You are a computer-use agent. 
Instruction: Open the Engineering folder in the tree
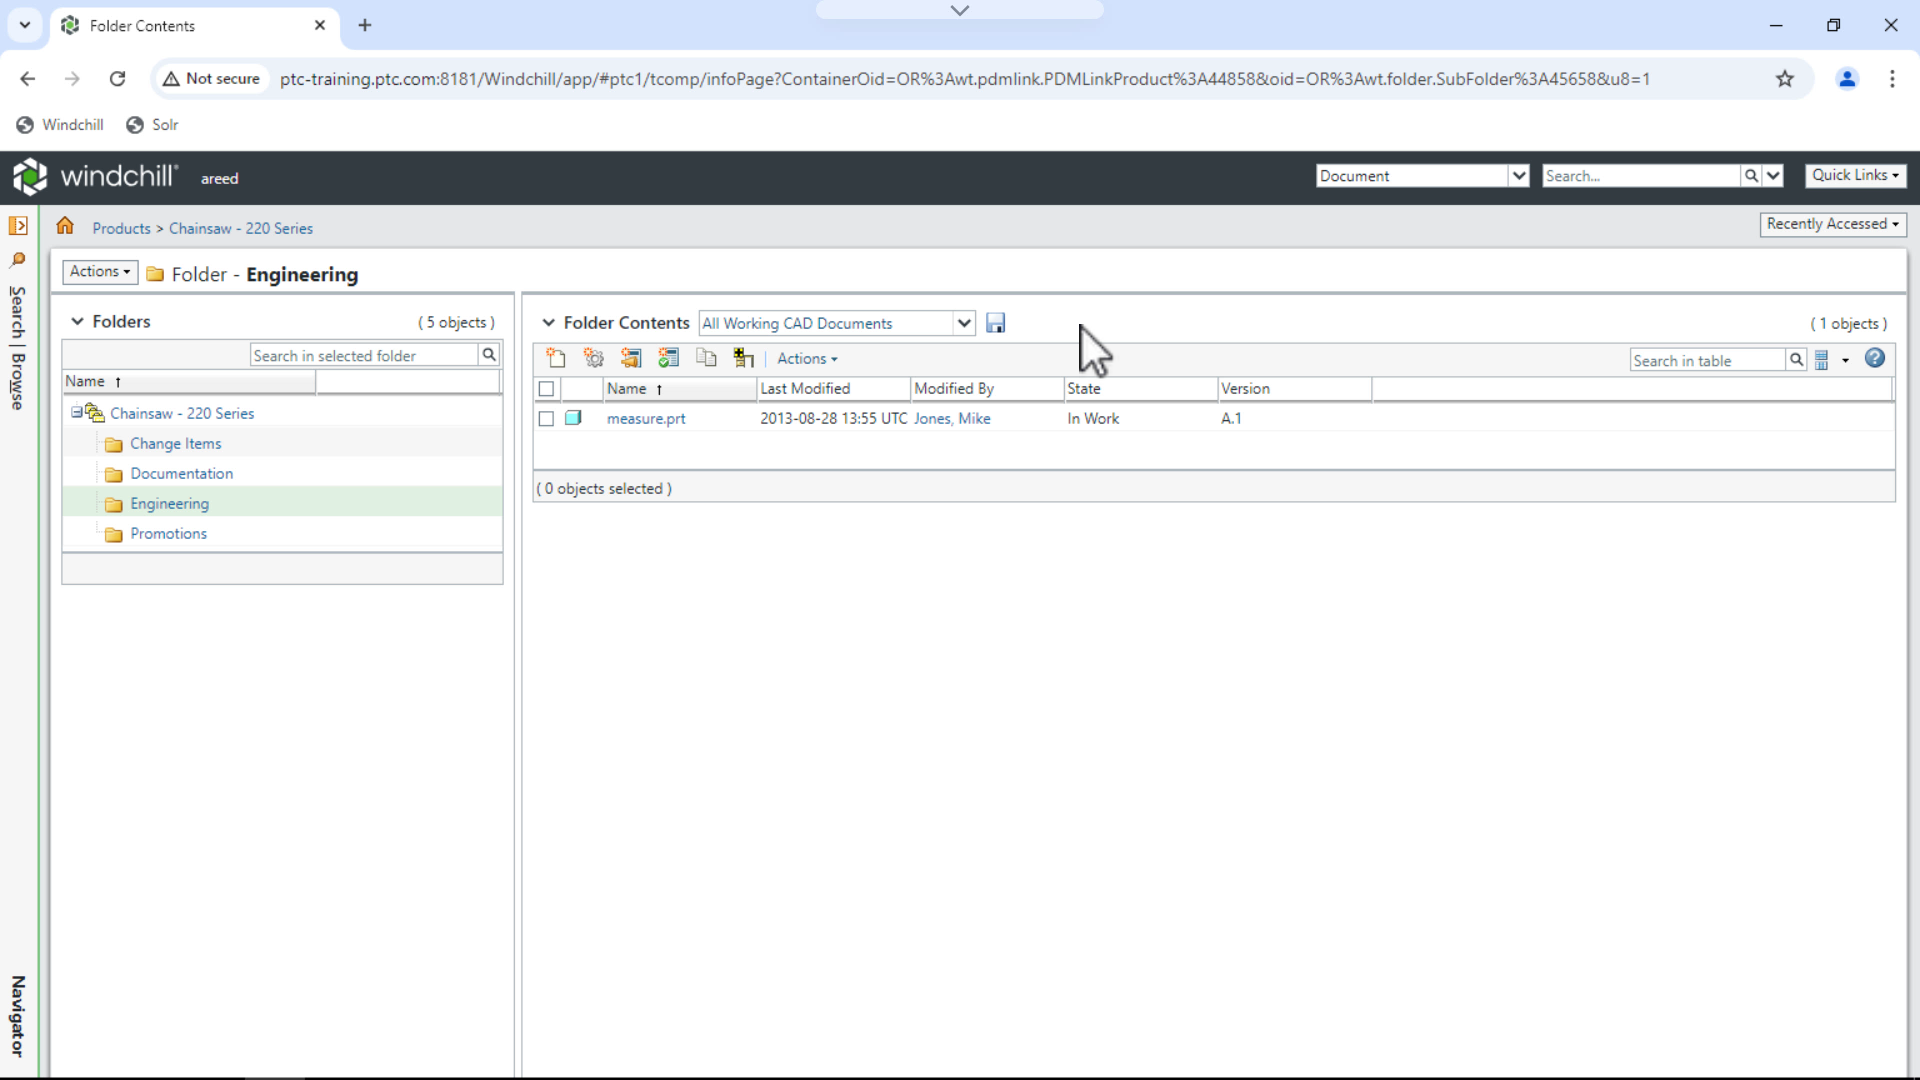(170, 503)
